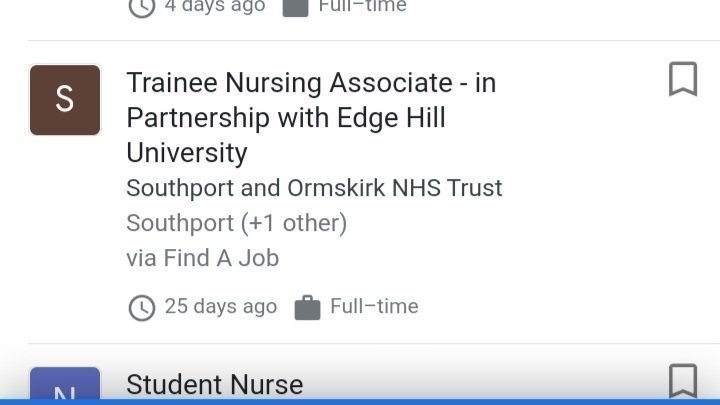Click the blue N company logo
The width and height of the screenshot is (720, 405).
[65, 384]
